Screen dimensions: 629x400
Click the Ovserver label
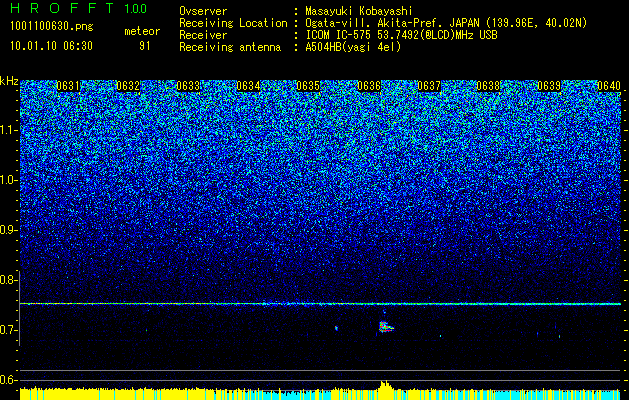coord(203,11)
